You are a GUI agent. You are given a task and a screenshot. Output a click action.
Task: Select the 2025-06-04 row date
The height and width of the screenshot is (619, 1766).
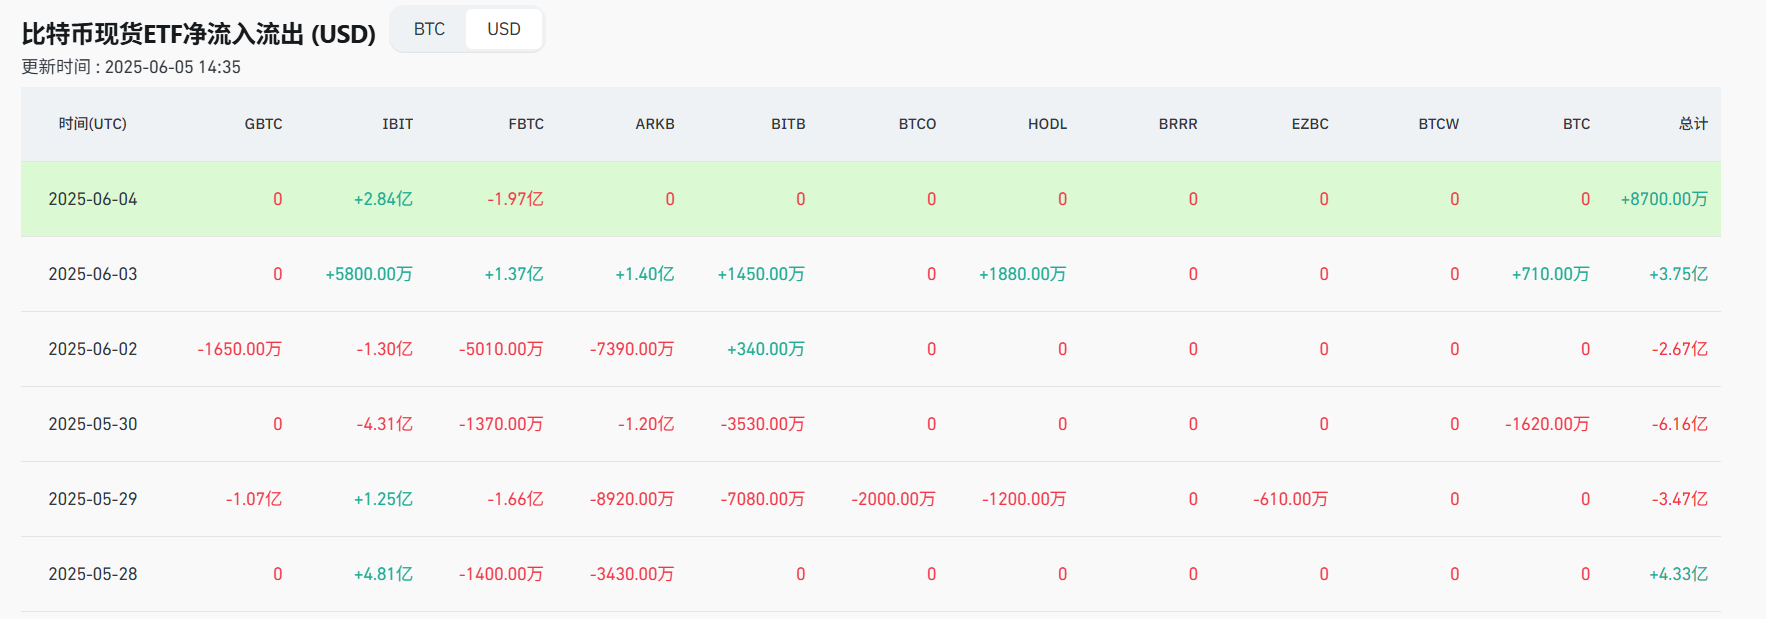coord(93,199)
